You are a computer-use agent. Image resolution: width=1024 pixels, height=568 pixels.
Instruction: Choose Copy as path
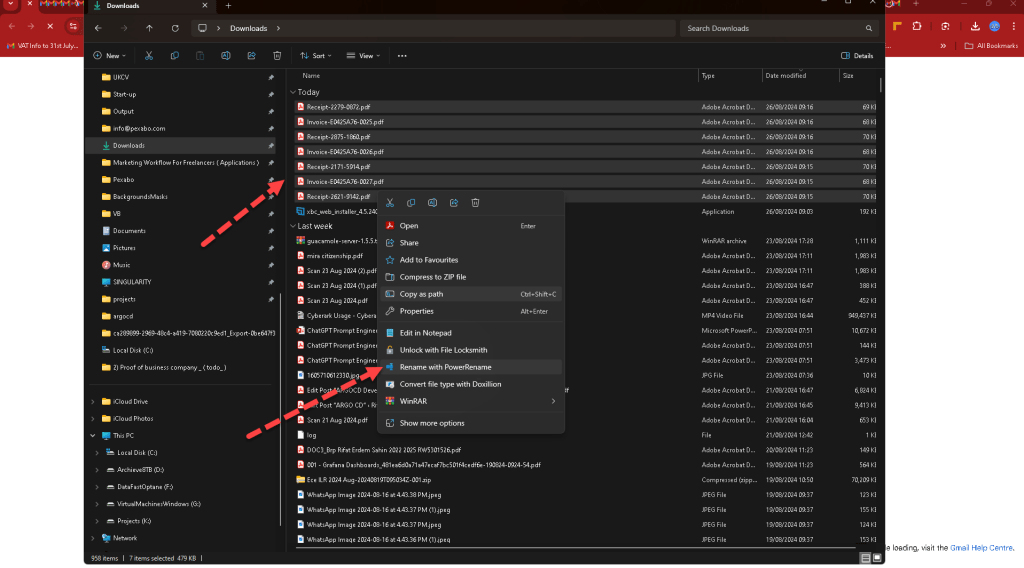point(471,294)
